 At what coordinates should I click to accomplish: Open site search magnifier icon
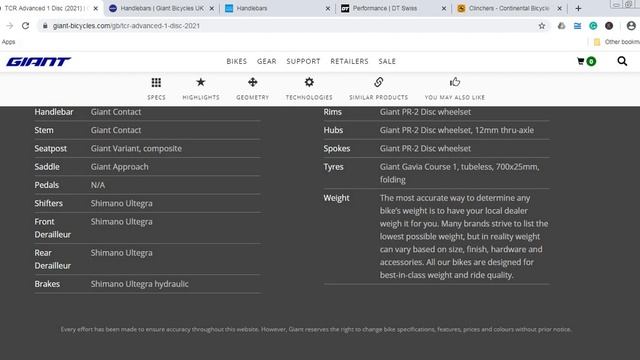622,61
